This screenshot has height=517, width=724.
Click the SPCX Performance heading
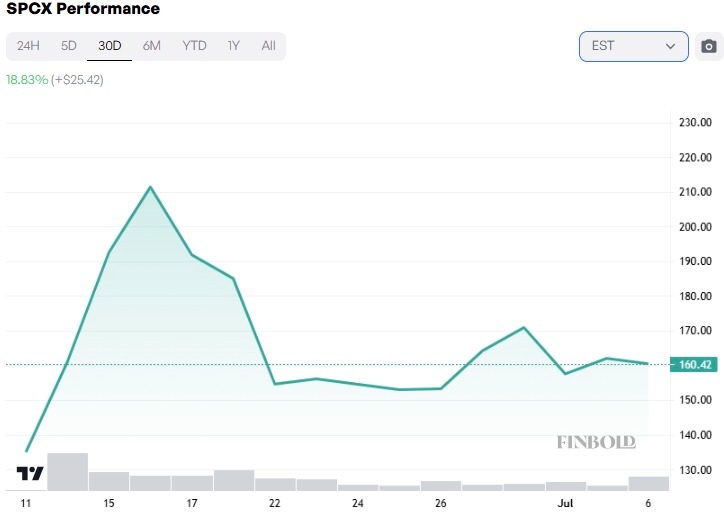coord(83,8)
